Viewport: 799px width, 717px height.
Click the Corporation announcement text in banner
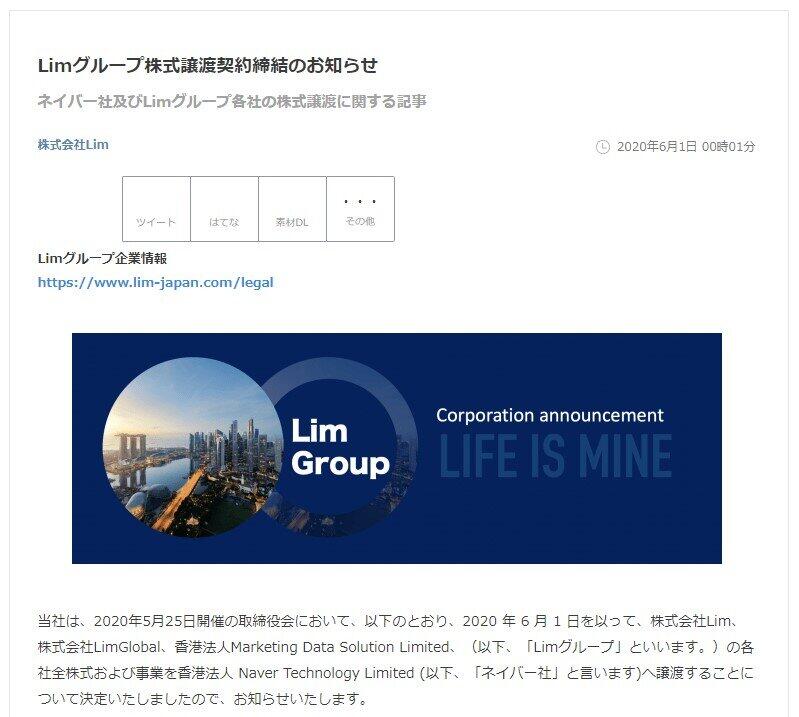click(x=550, y=415)
